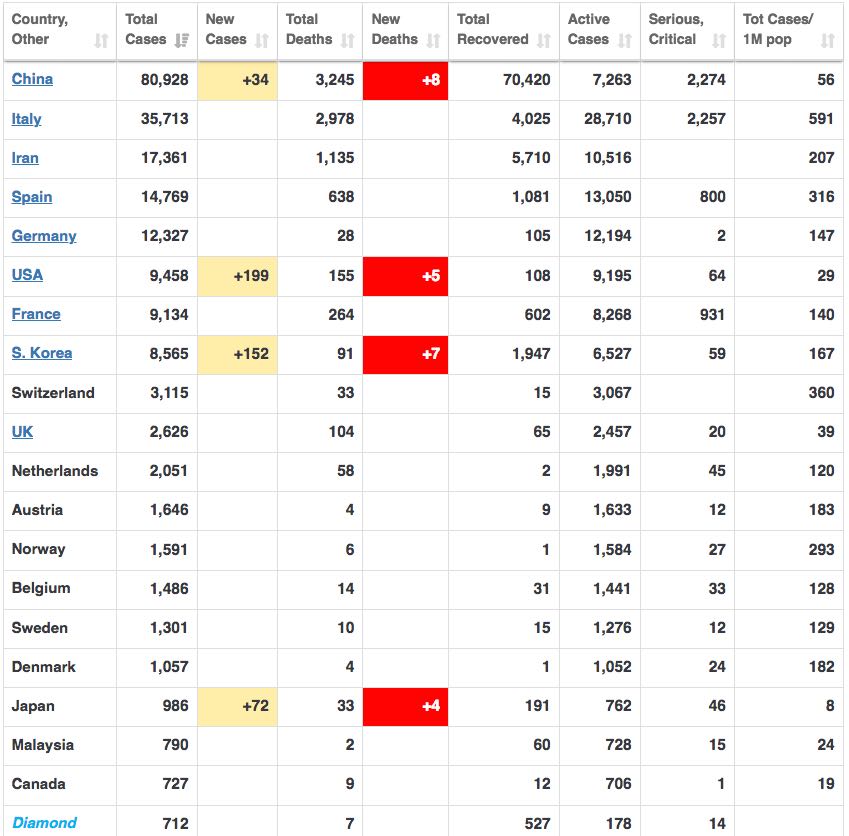Open the Italy country link

point(27,118)
